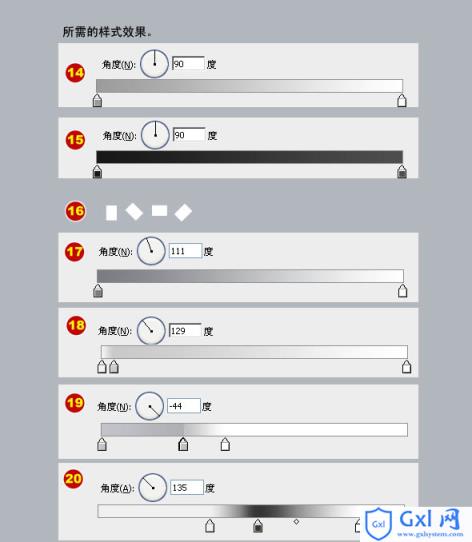Click the first white rectangle shape in step 16
Screen dimensions: 472x542
(x=111, y=213)
